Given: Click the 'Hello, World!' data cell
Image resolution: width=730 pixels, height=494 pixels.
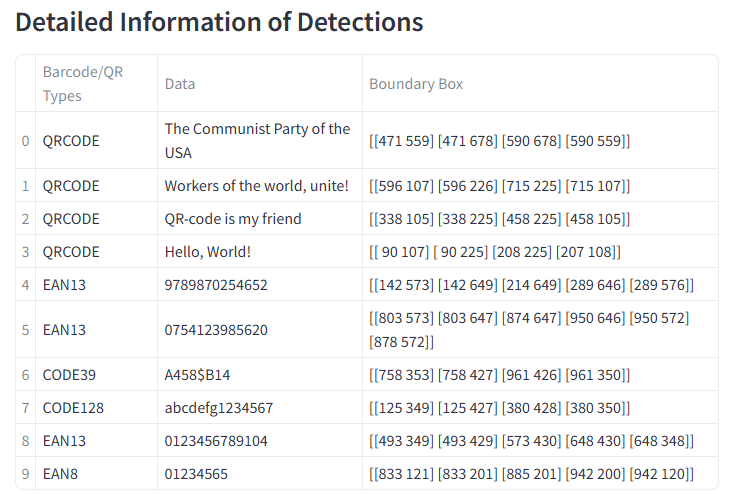Looking at the screenshot, I should [x=207, y=252].
